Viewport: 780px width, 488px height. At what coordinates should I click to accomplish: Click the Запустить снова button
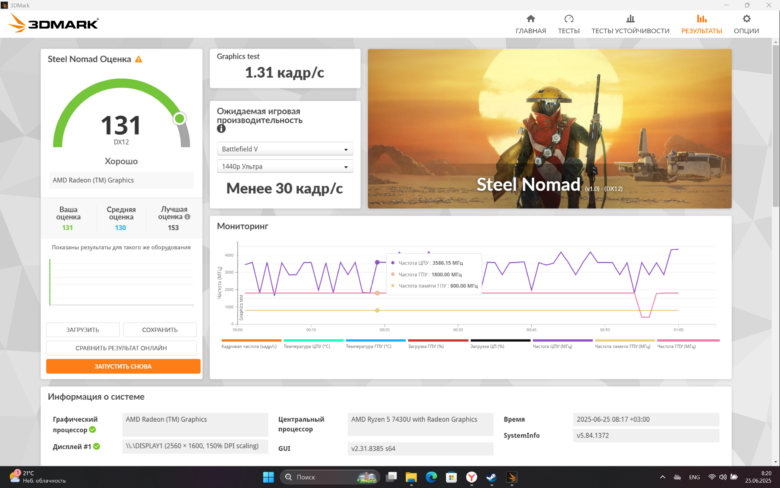(123, 366)
